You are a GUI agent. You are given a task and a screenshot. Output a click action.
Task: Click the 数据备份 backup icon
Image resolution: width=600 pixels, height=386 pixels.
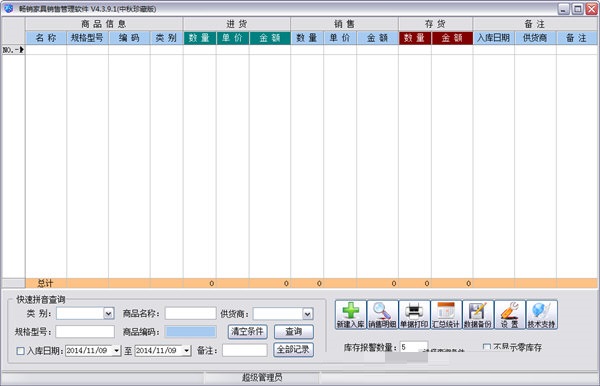(x=478, y=315)
